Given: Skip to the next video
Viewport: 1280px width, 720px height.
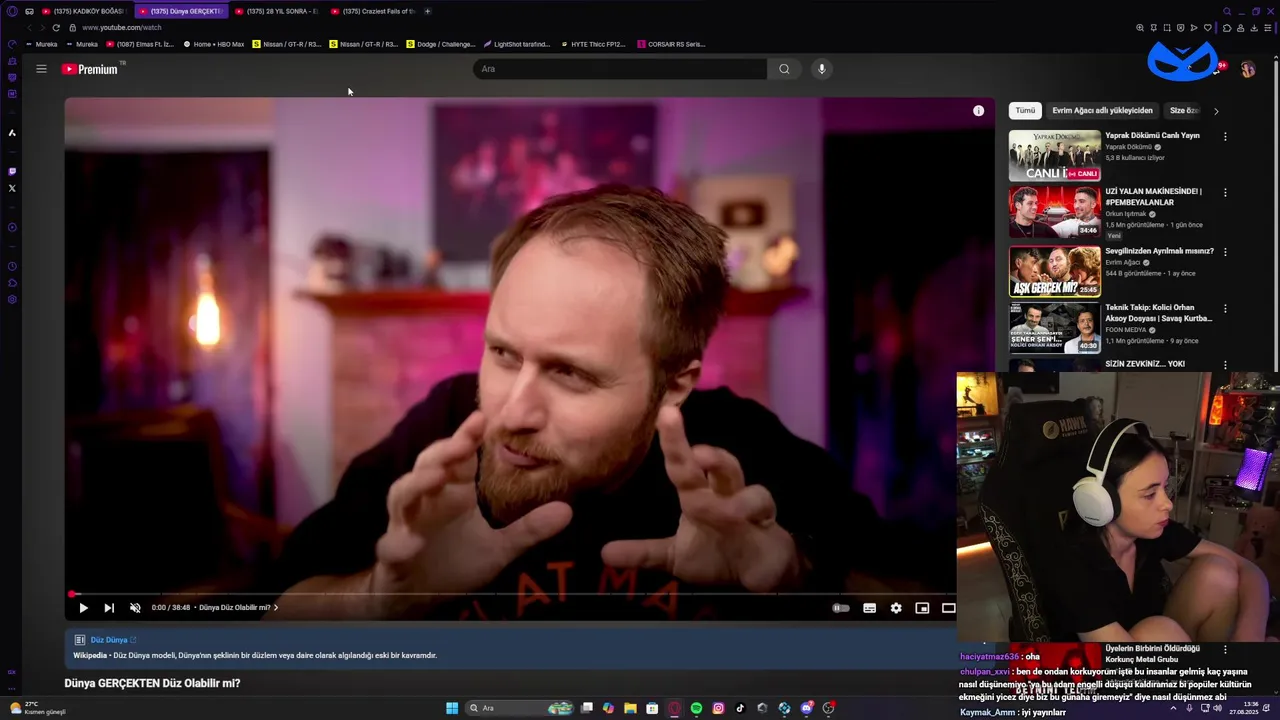Looking at the screenshot, I should pos(109,608).
